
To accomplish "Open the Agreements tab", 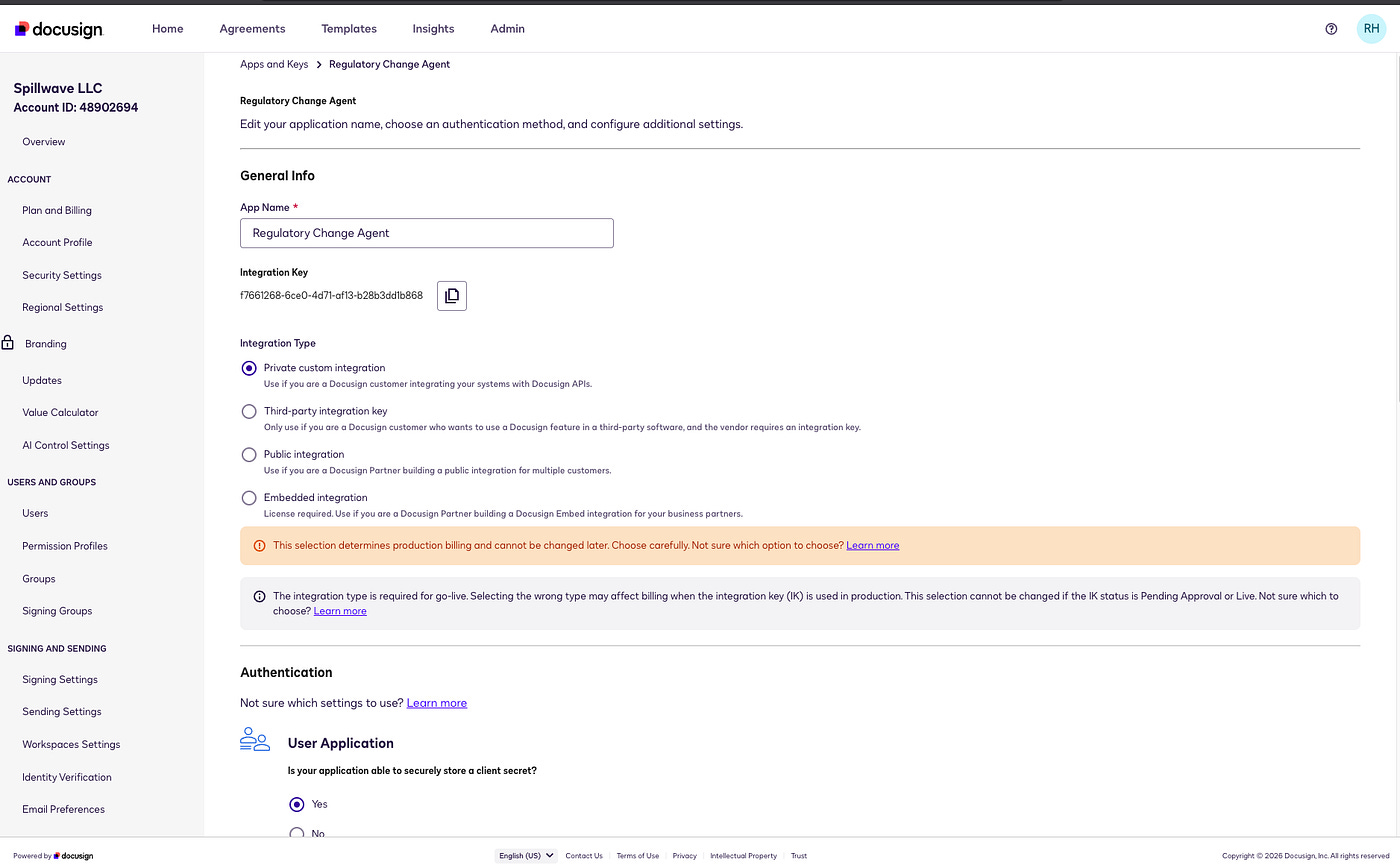I will tap(252, 29).
